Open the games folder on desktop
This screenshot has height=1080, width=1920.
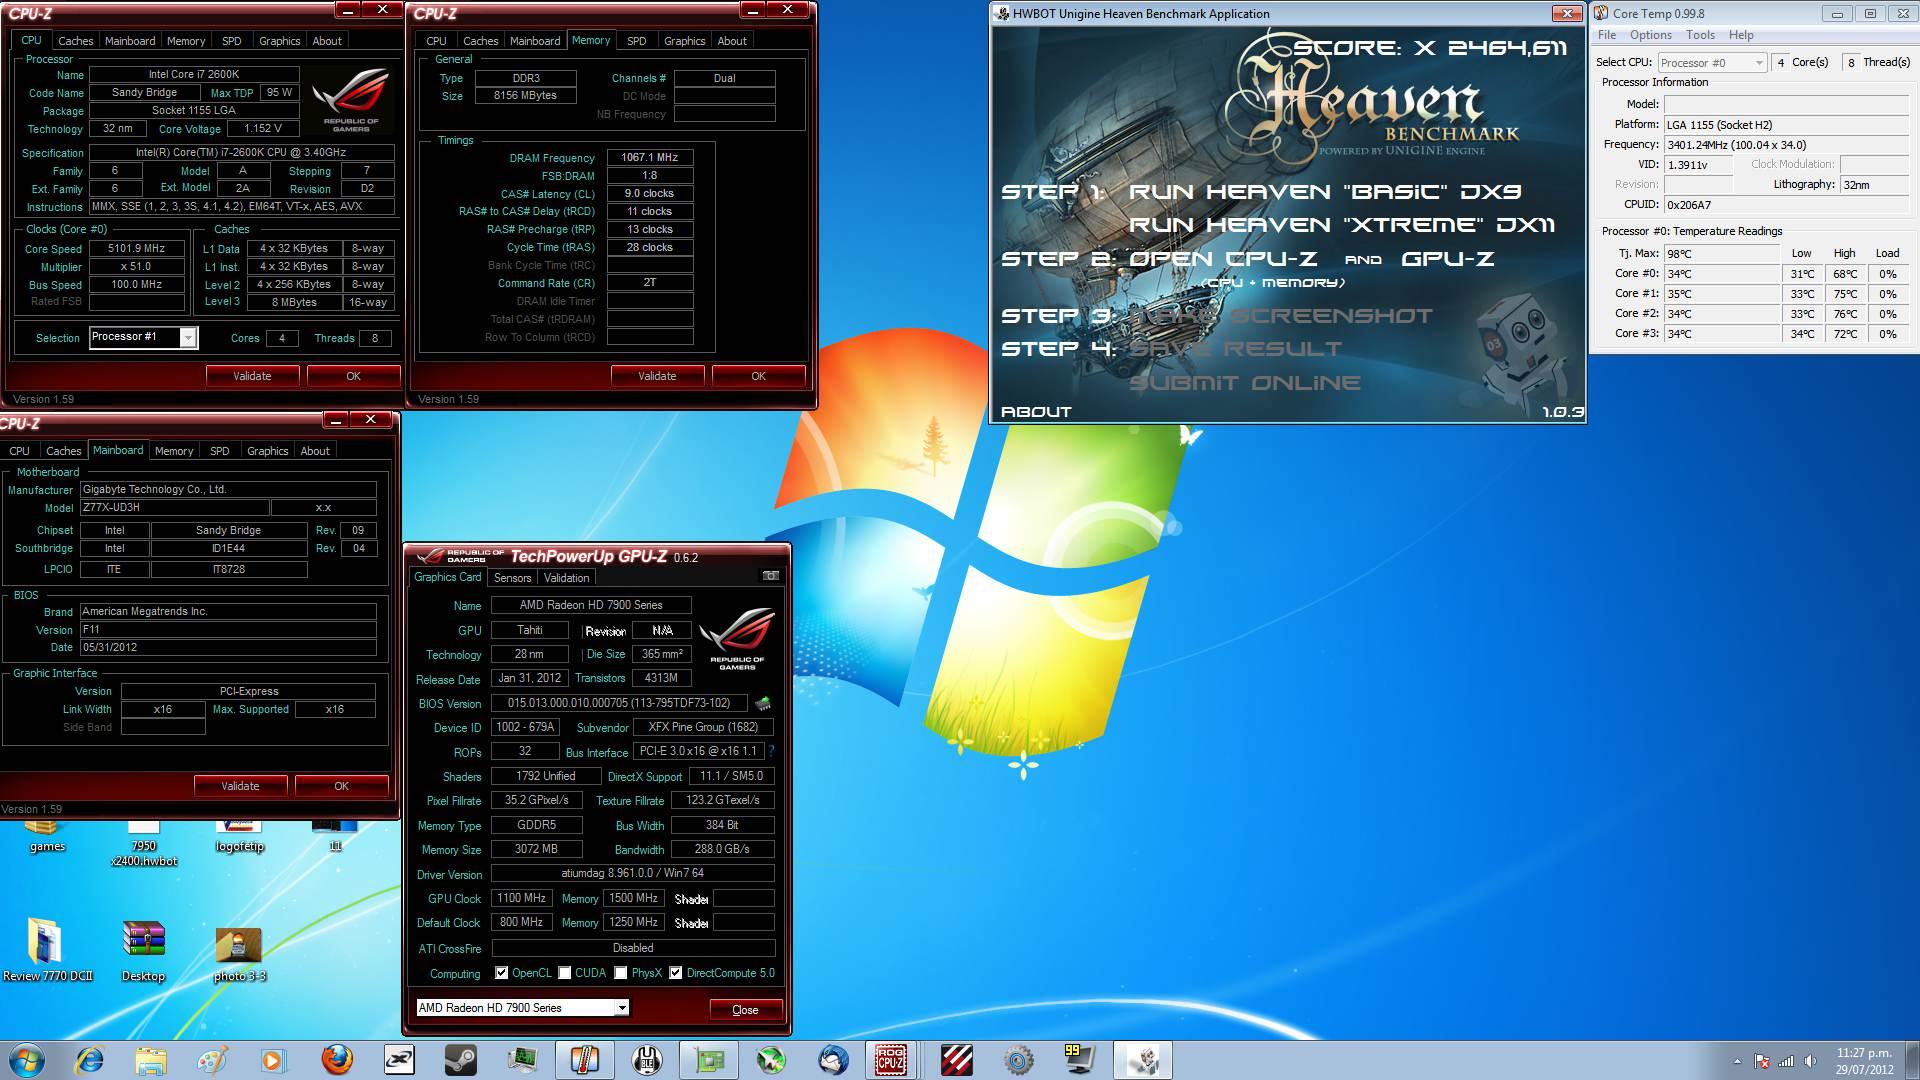tap(47, 836)
